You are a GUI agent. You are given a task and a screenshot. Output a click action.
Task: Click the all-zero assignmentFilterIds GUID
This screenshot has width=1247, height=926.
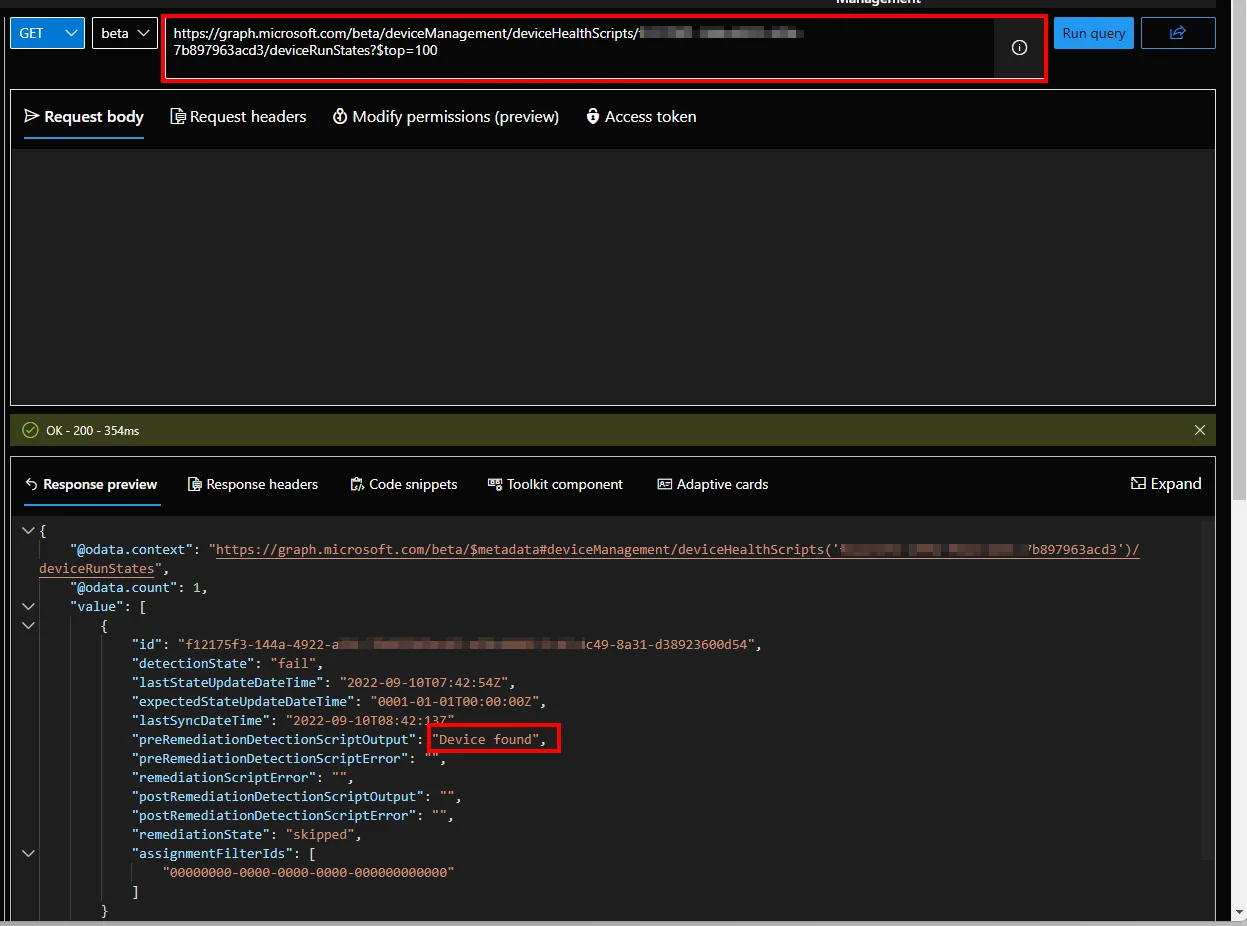click(x=308, y=872)
